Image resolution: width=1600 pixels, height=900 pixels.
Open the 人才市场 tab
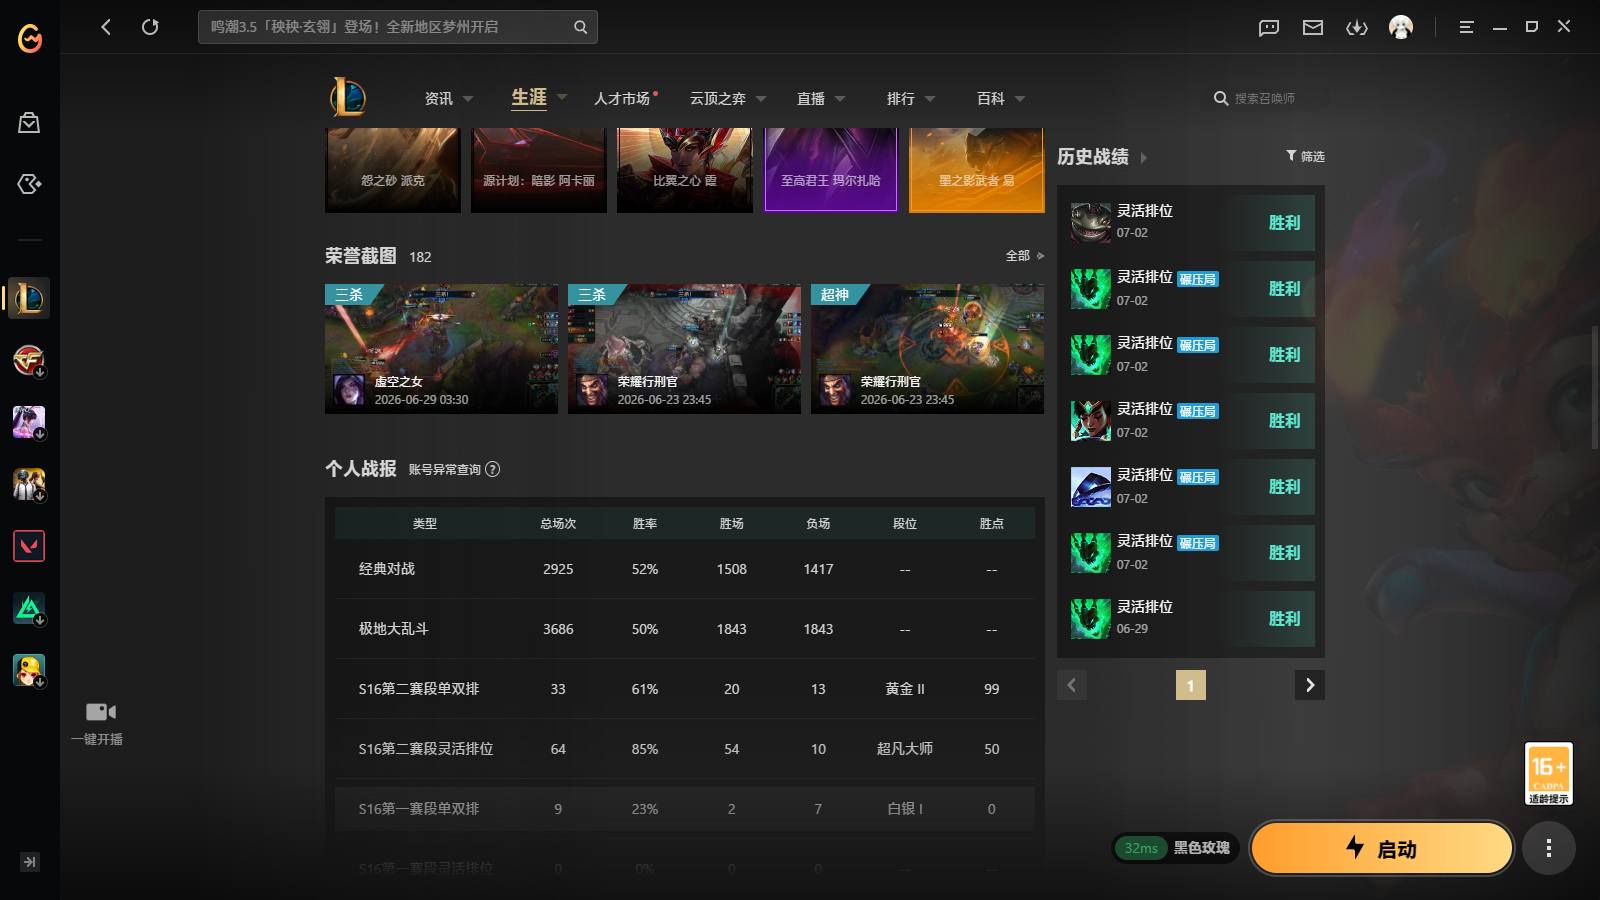pyautogui.click(x=624, y=98)
